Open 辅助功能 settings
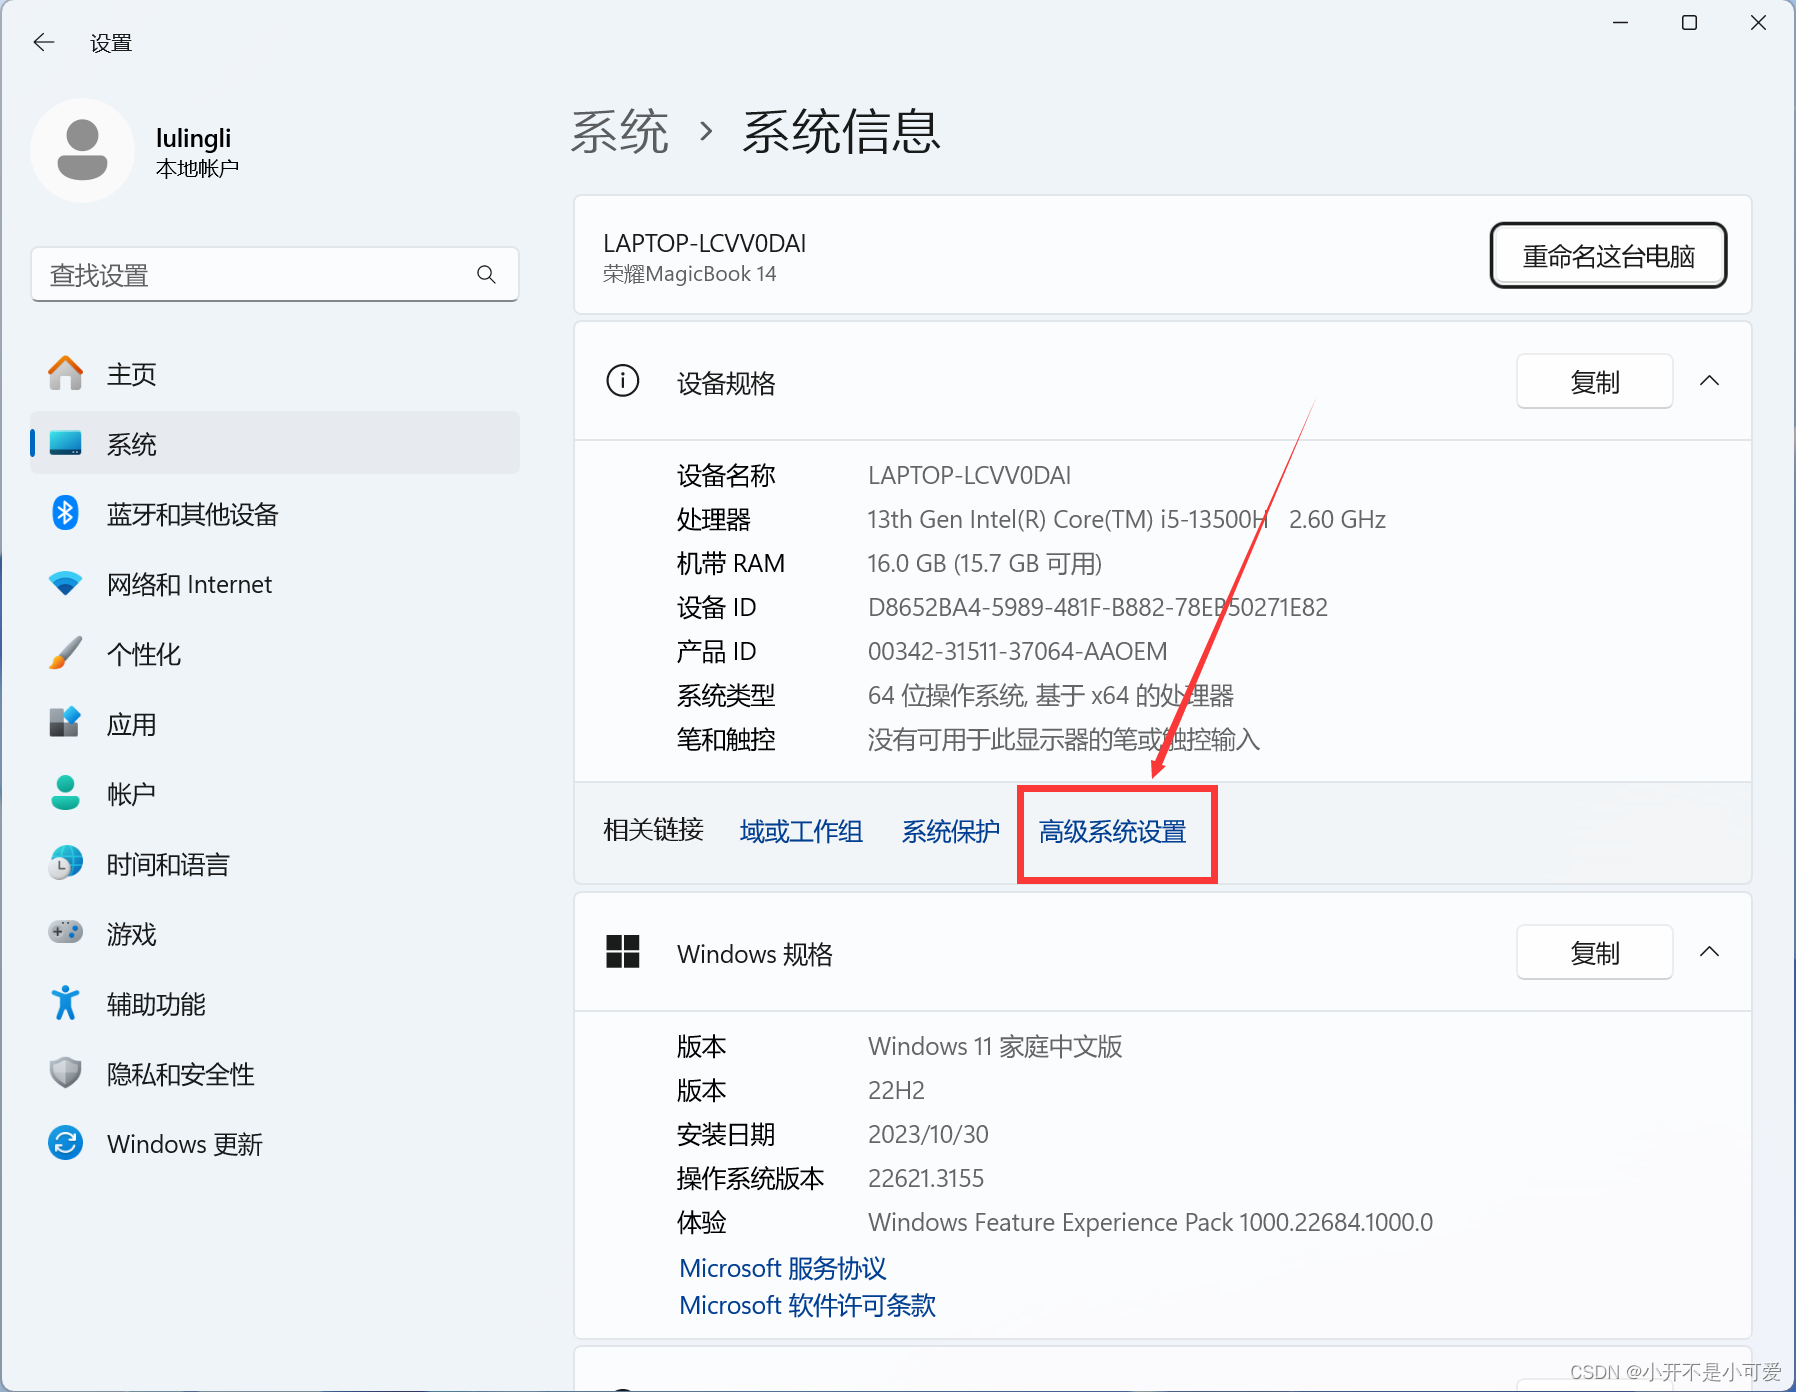Viewport: 1796px width, 1392px height. (x=275, y=1004)
